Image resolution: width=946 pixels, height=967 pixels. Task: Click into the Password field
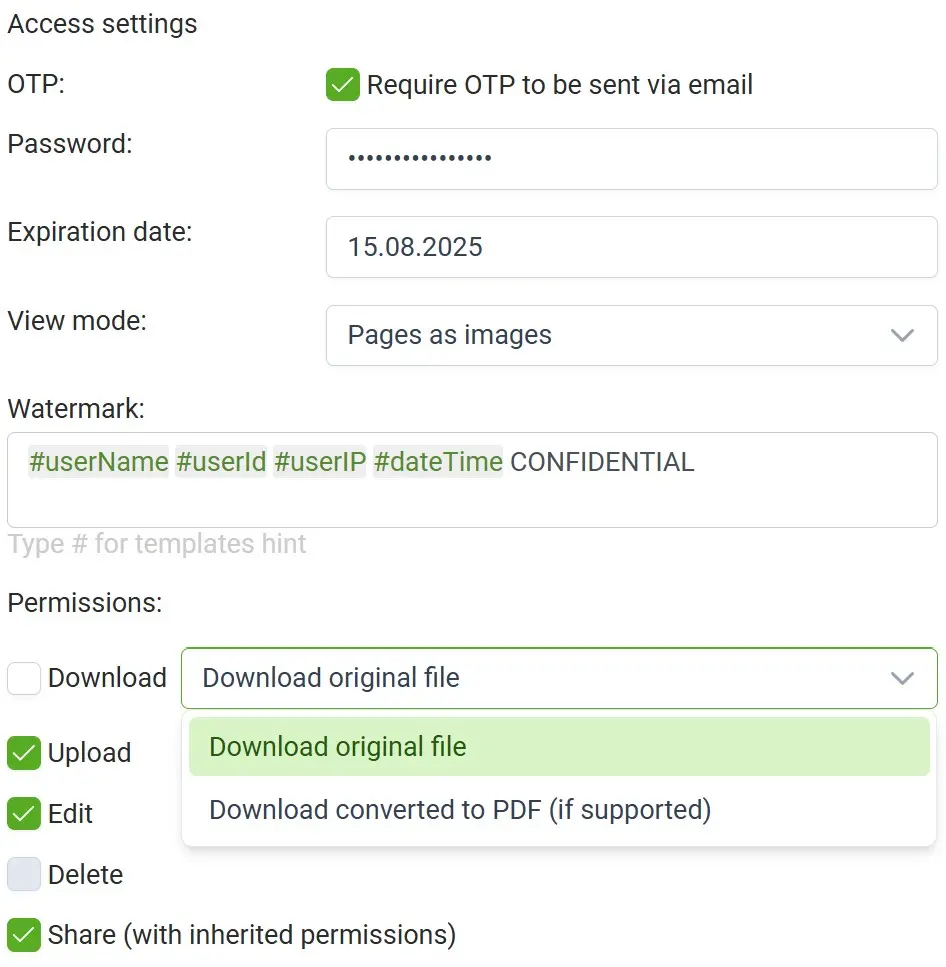630,159
